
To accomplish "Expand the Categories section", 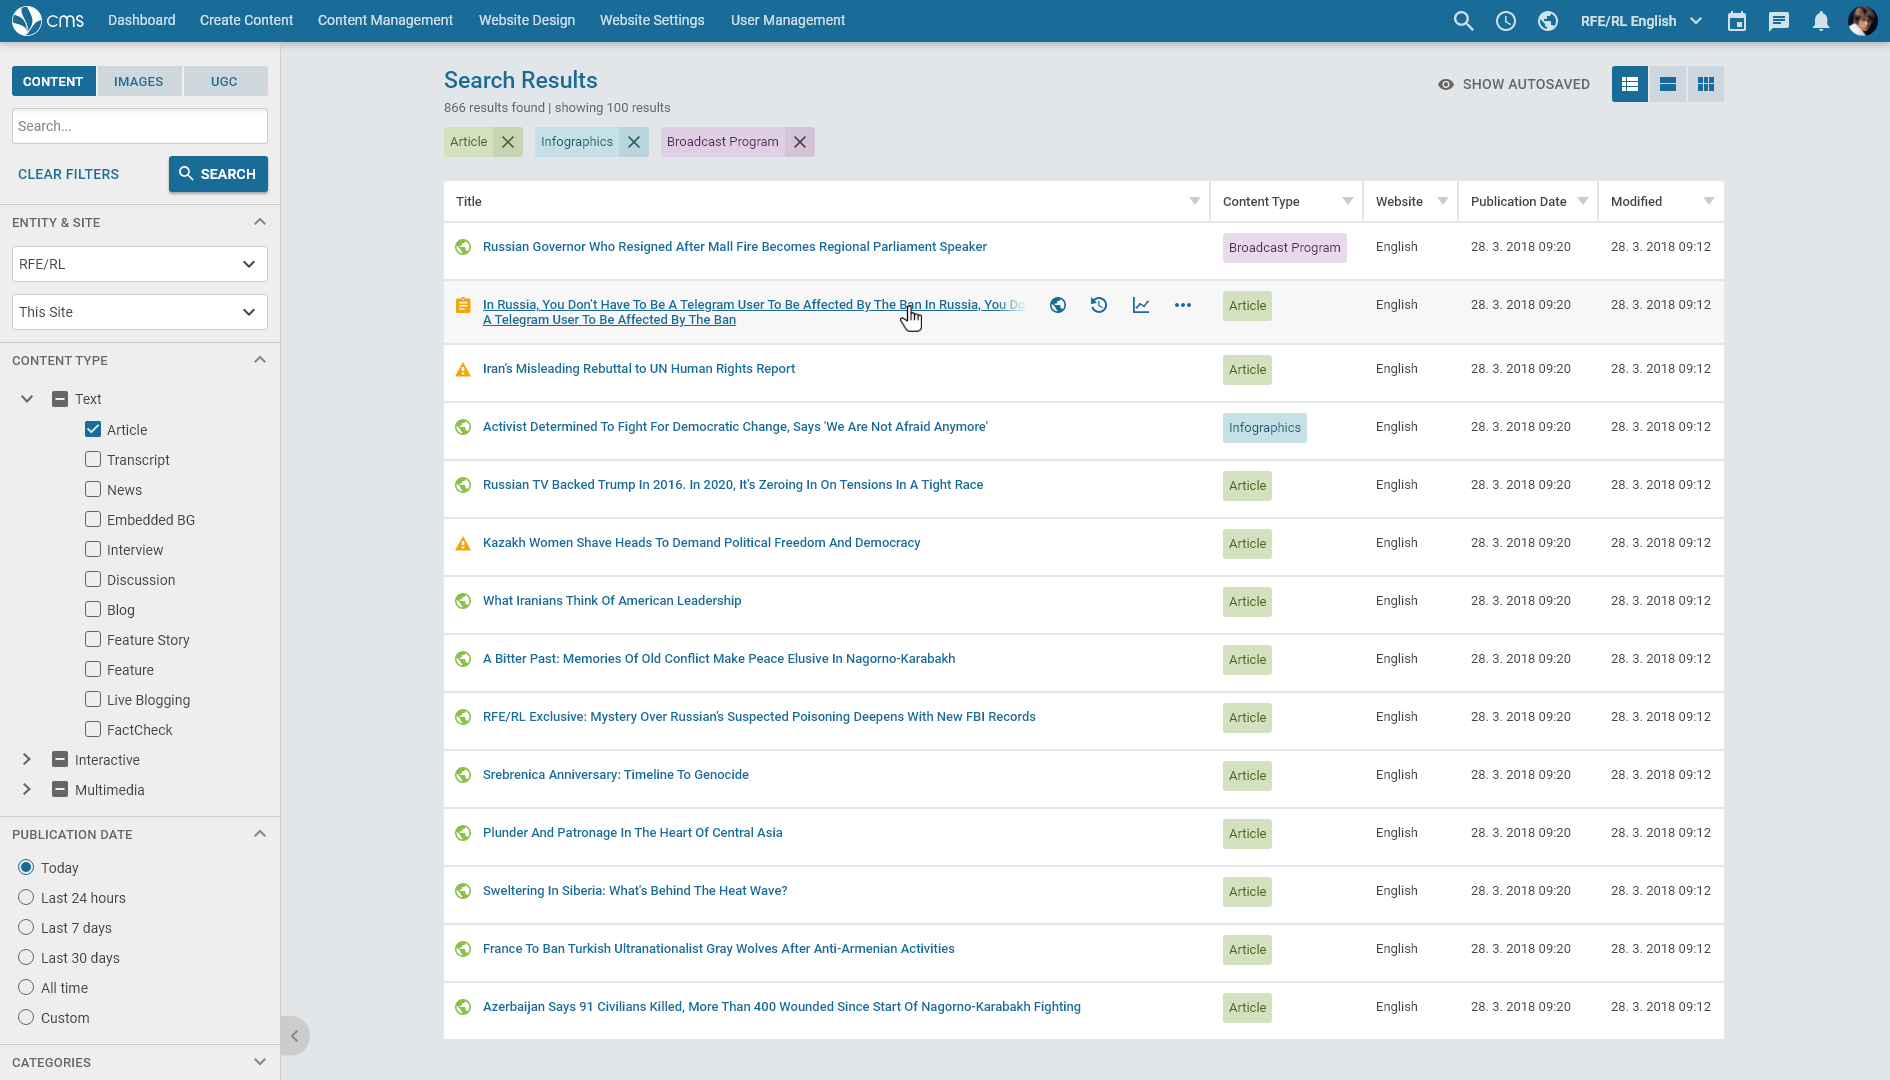I will (x=260, y=1062).
